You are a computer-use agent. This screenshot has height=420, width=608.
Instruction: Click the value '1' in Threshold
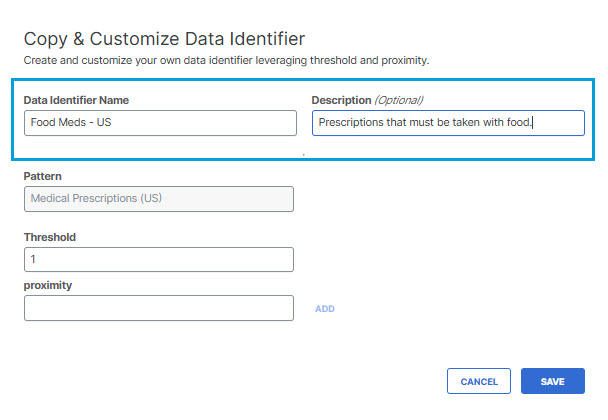tap(33, 259)
